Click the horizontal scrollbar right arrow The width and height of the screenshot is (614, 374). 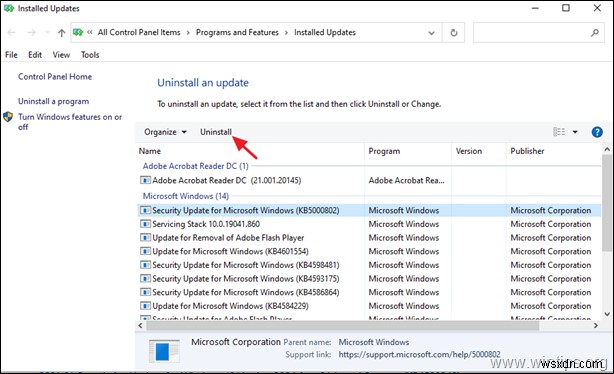[x=596, y=325]
